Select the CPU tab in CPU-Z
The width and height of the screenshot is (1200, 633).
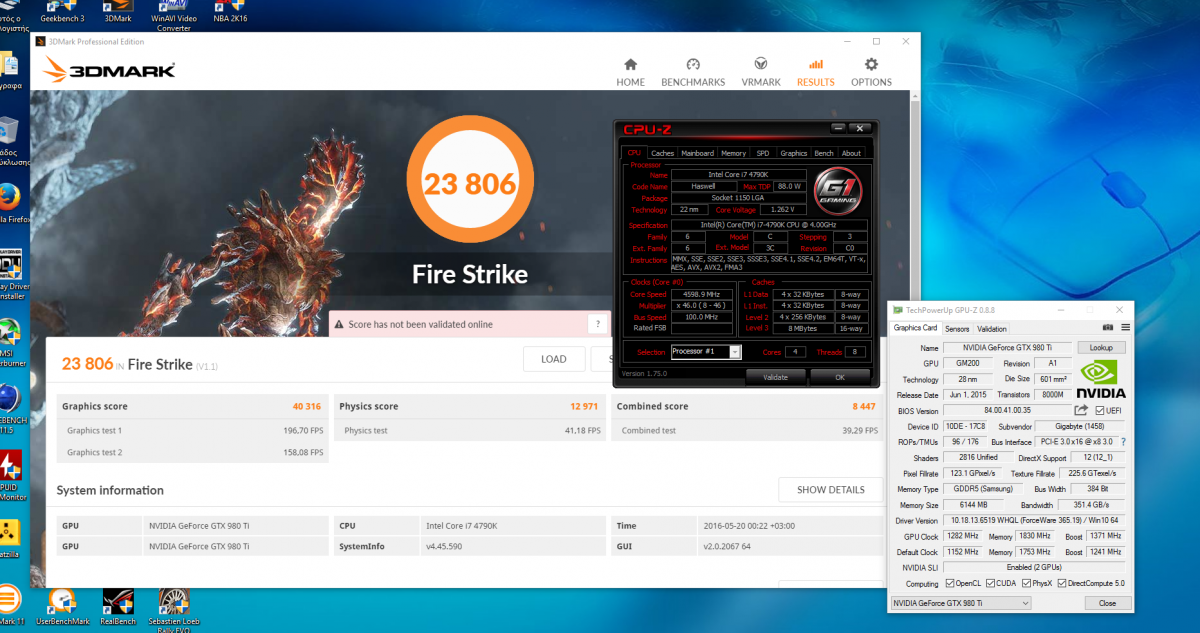coord(634,153)
